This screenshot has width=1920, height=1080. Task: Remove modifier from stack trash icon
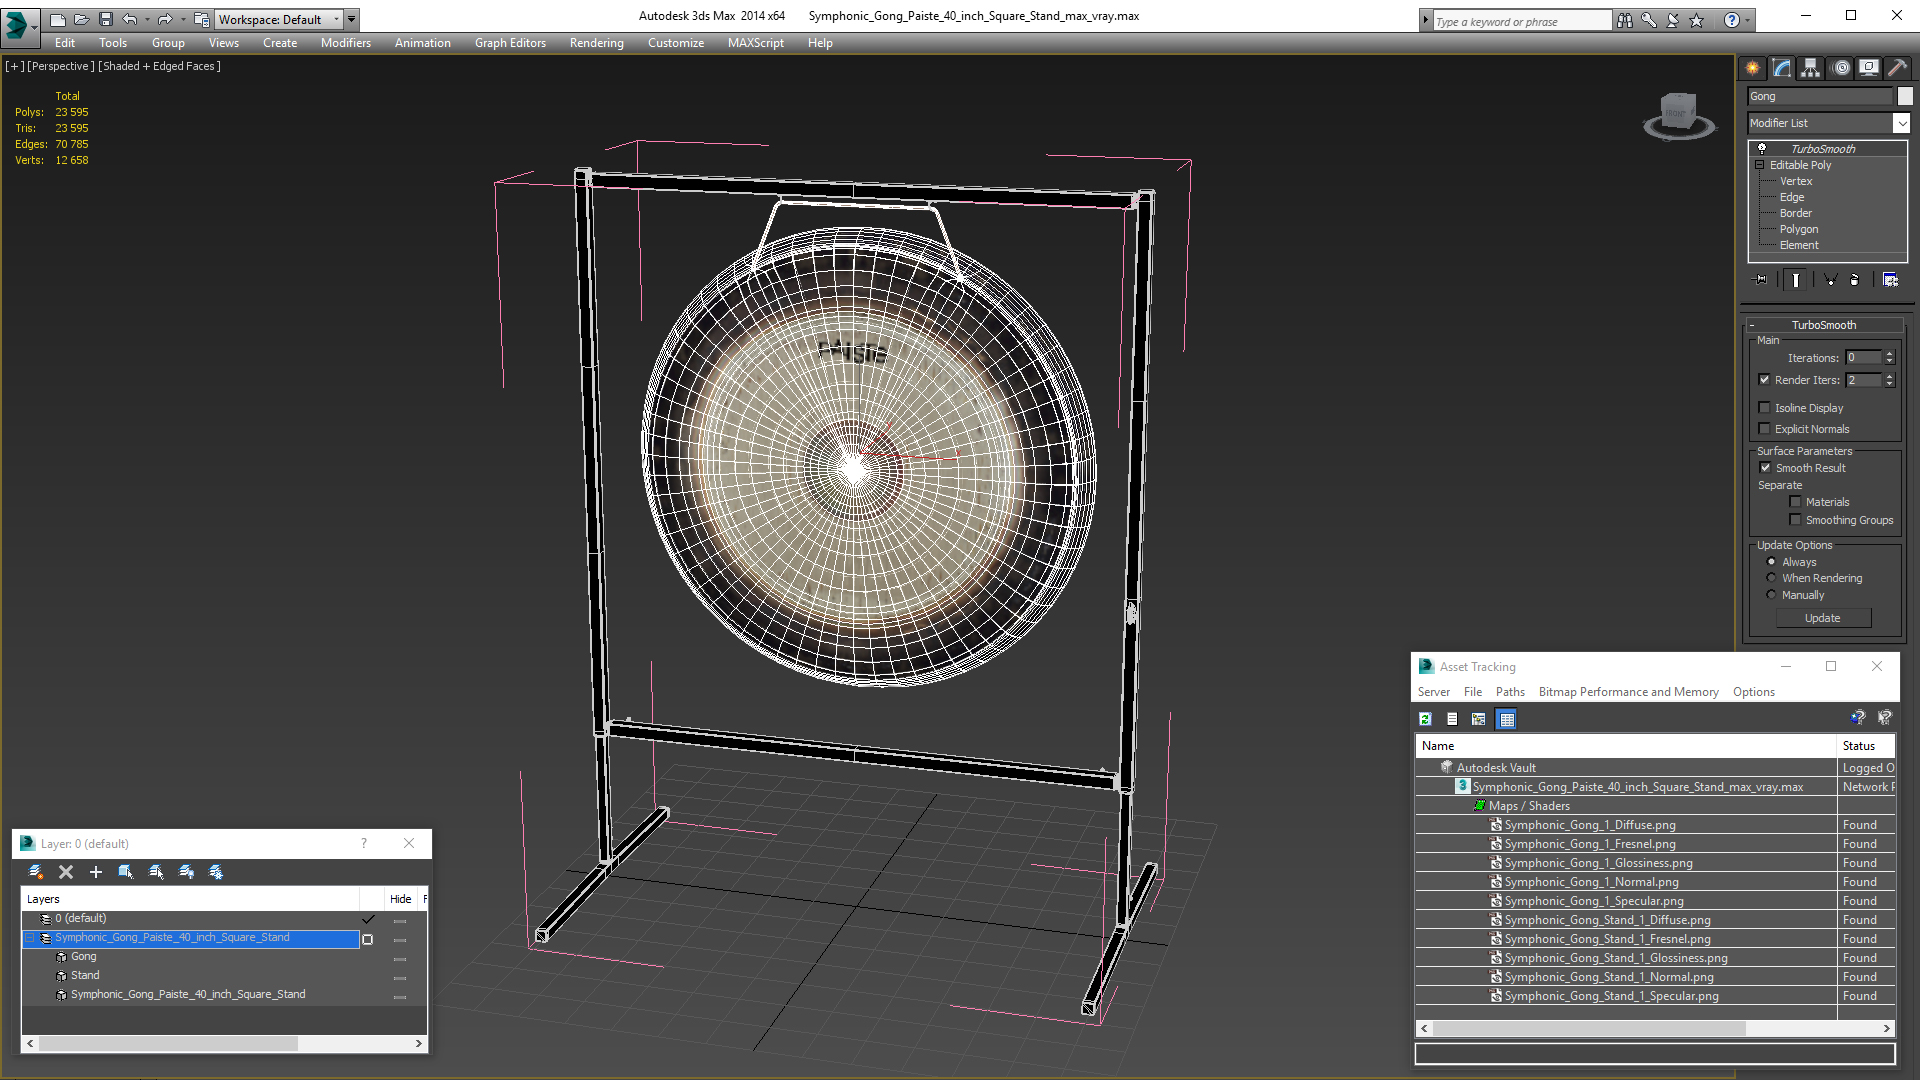1854,280
